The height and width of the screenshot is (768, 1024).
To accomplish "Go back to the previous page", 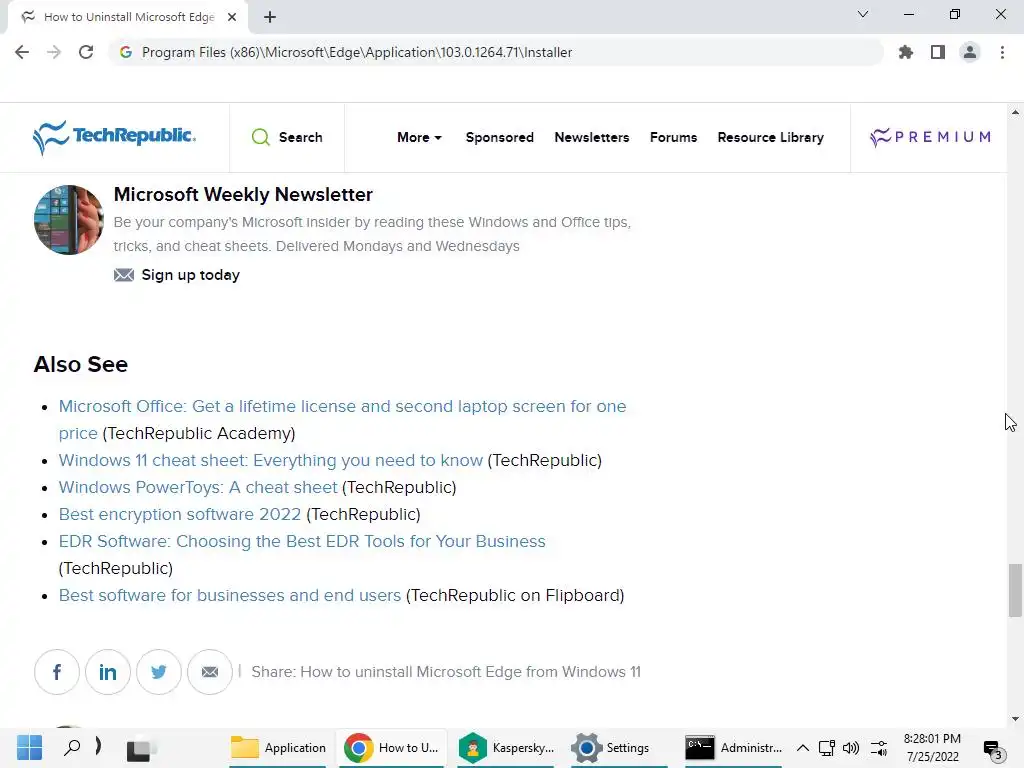I will pos(22,52).
